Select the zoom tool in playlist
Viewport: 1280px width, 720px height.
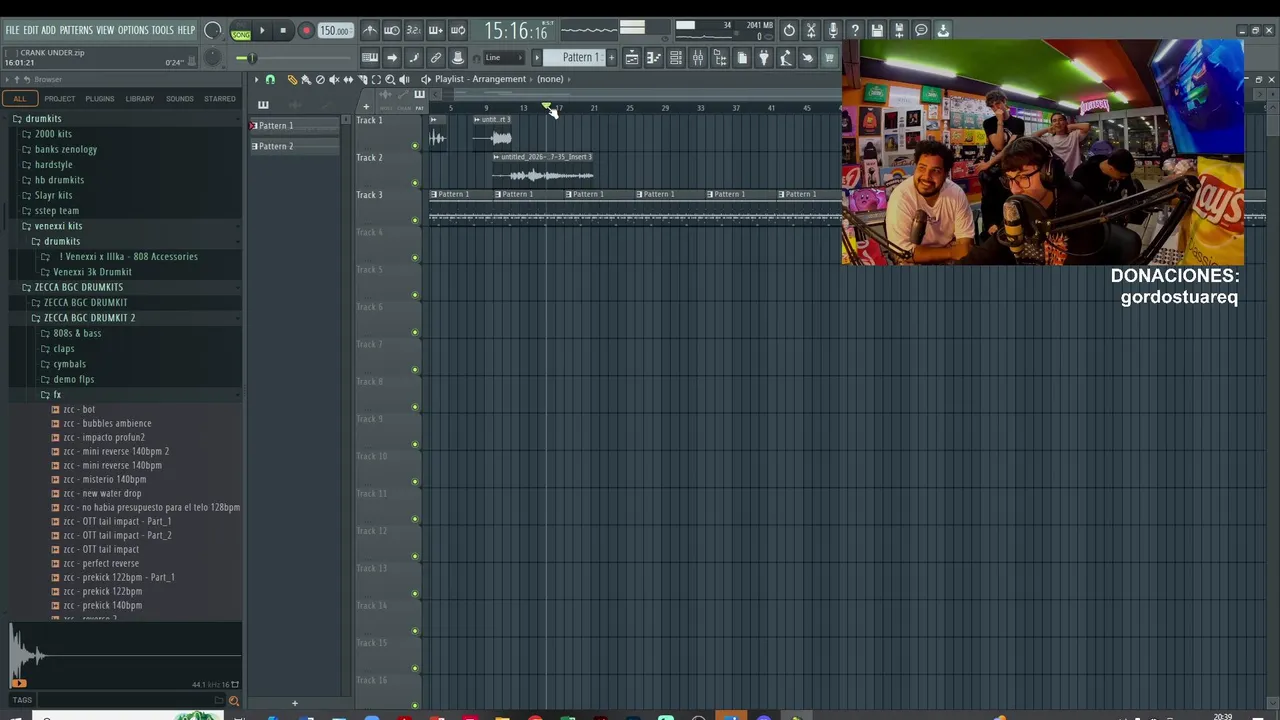390,79
